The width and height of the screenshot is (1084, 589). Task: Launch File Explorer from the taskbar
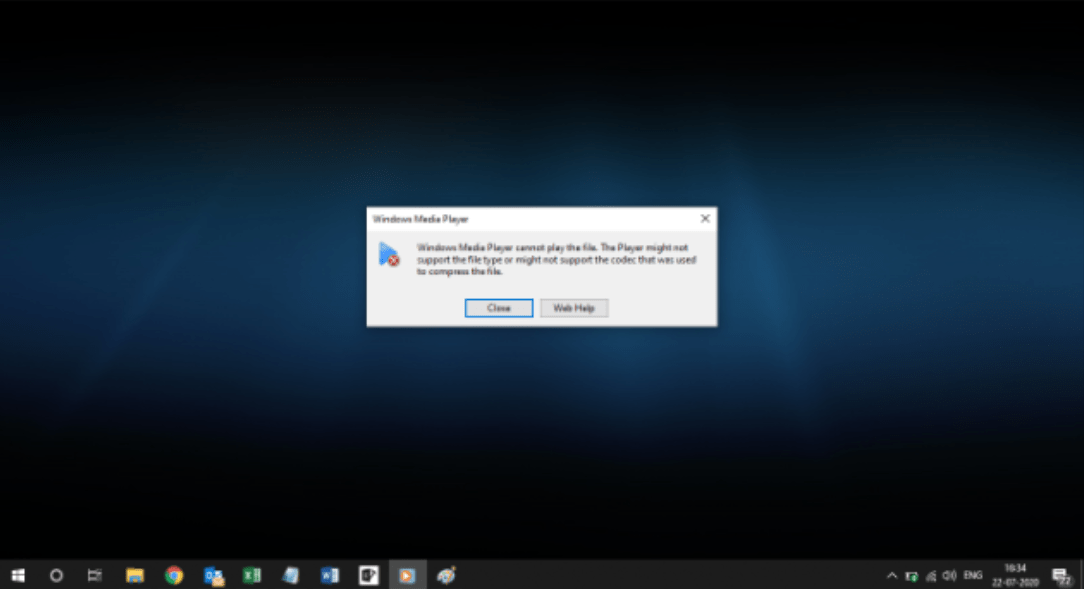pyautogui.click(x=135, y=575)
